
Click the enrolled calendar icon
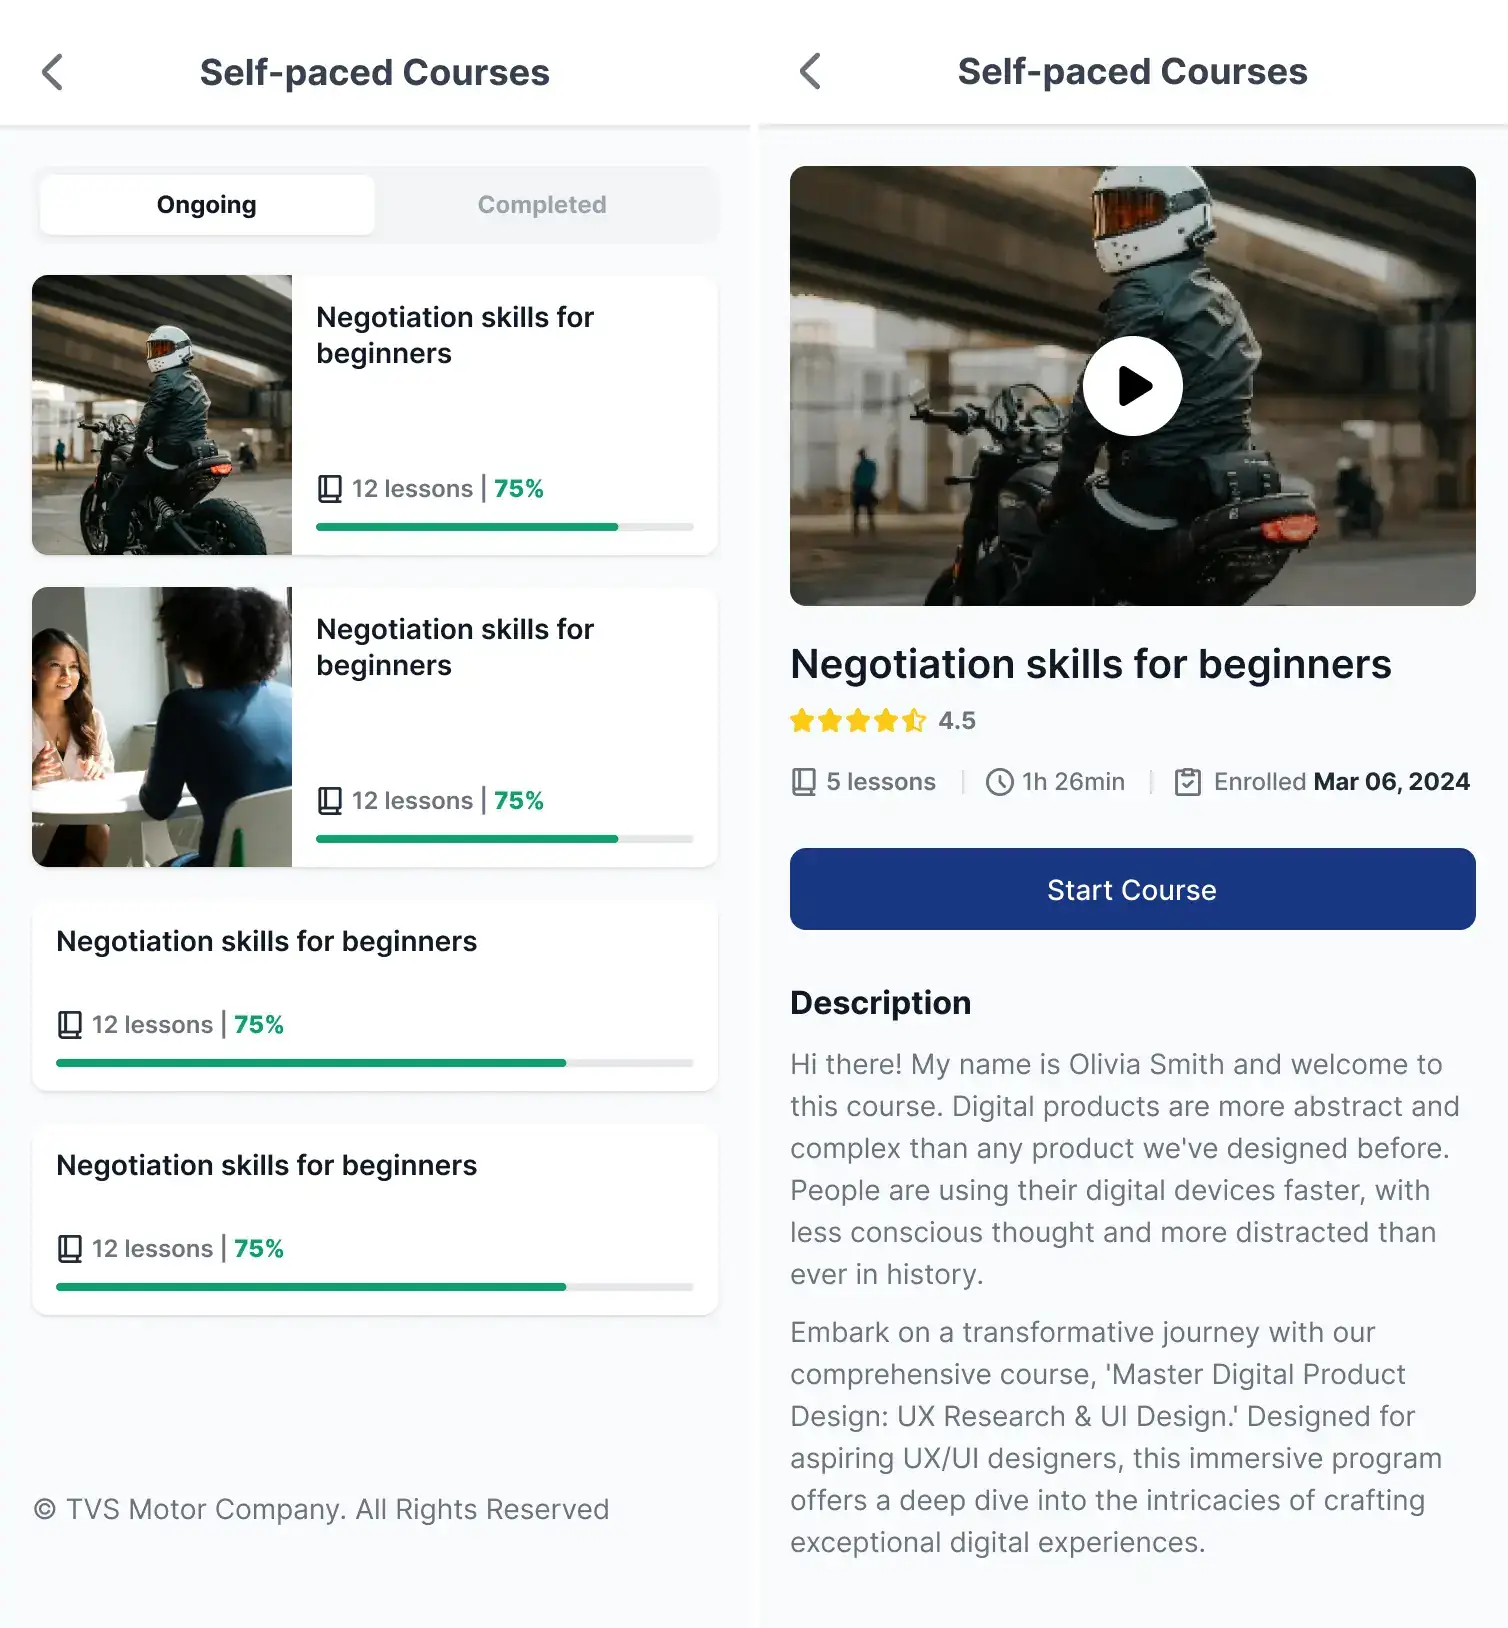1188,782
